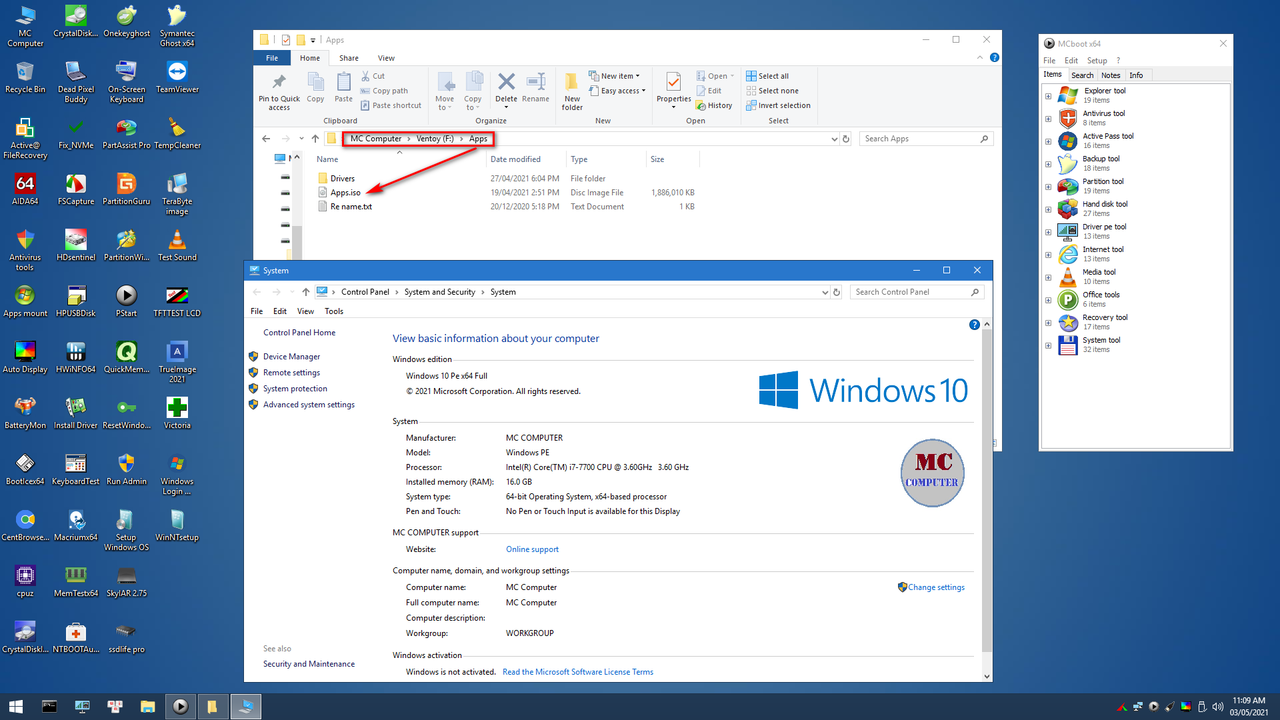Launch MemTestx64 desktop shortcut
Screen dimensions: 1280x720
pos(76,580)
